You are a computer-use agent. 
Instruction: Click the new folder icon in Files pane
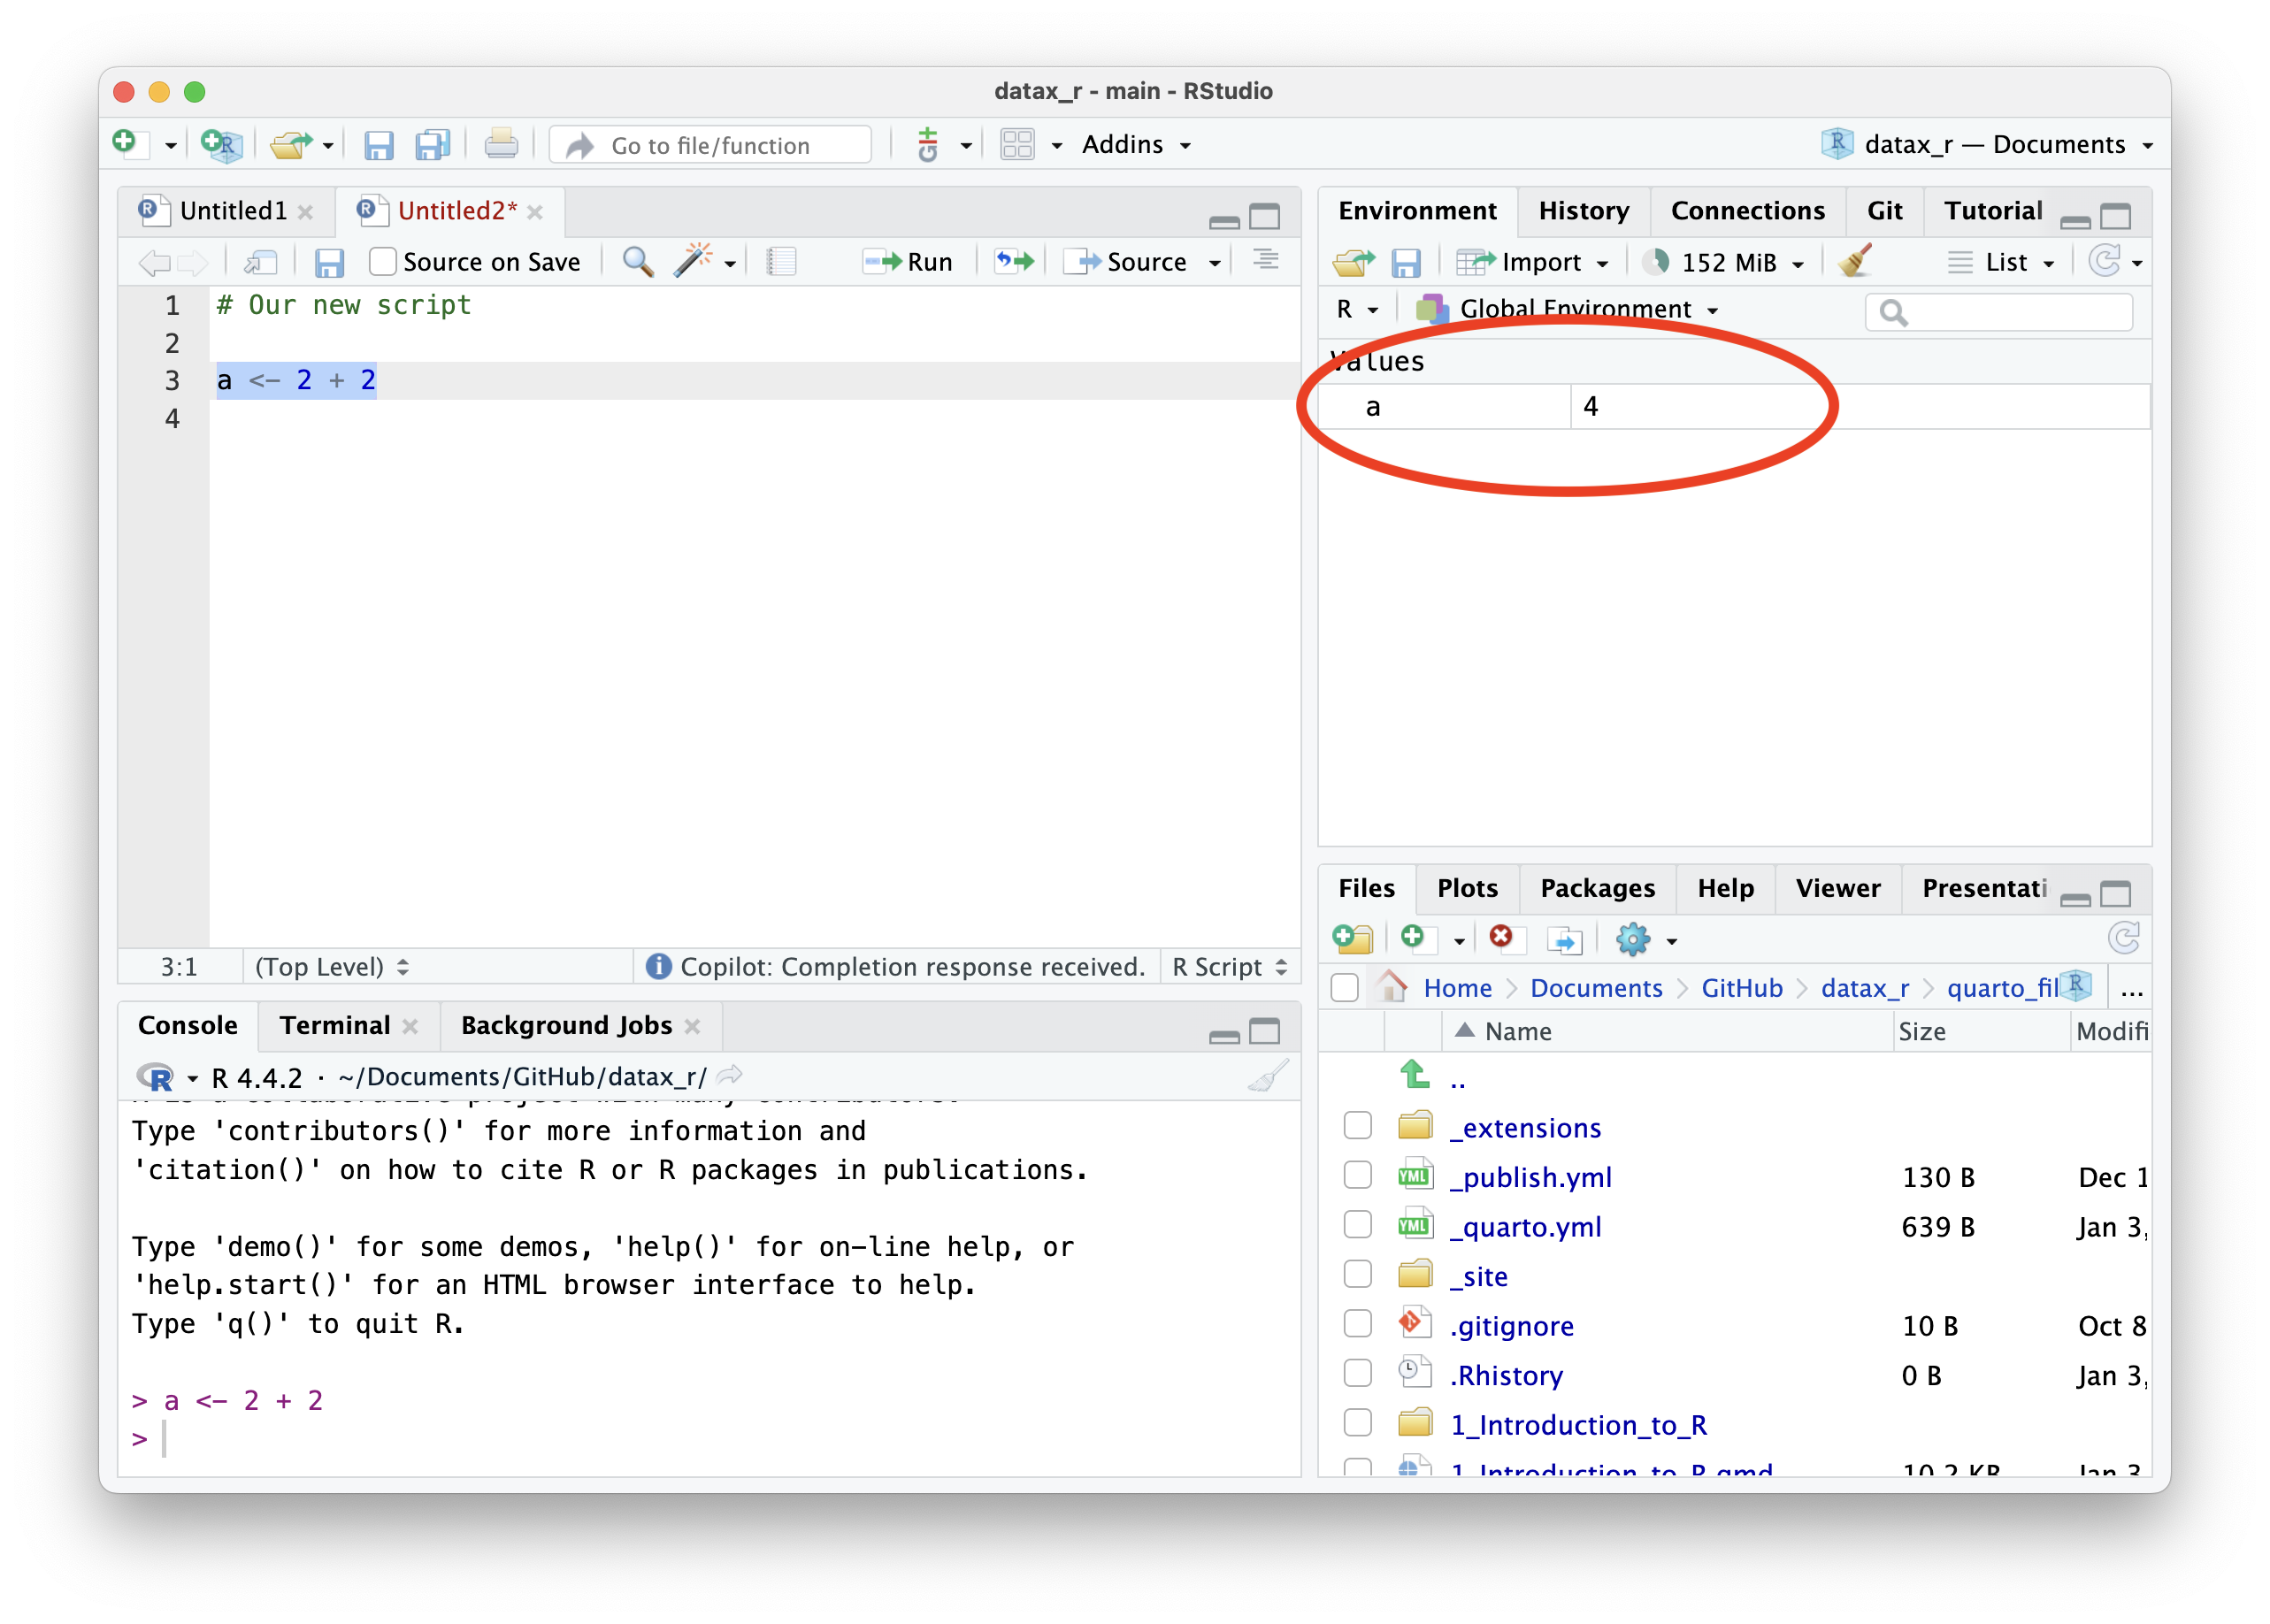[1353, 939]
